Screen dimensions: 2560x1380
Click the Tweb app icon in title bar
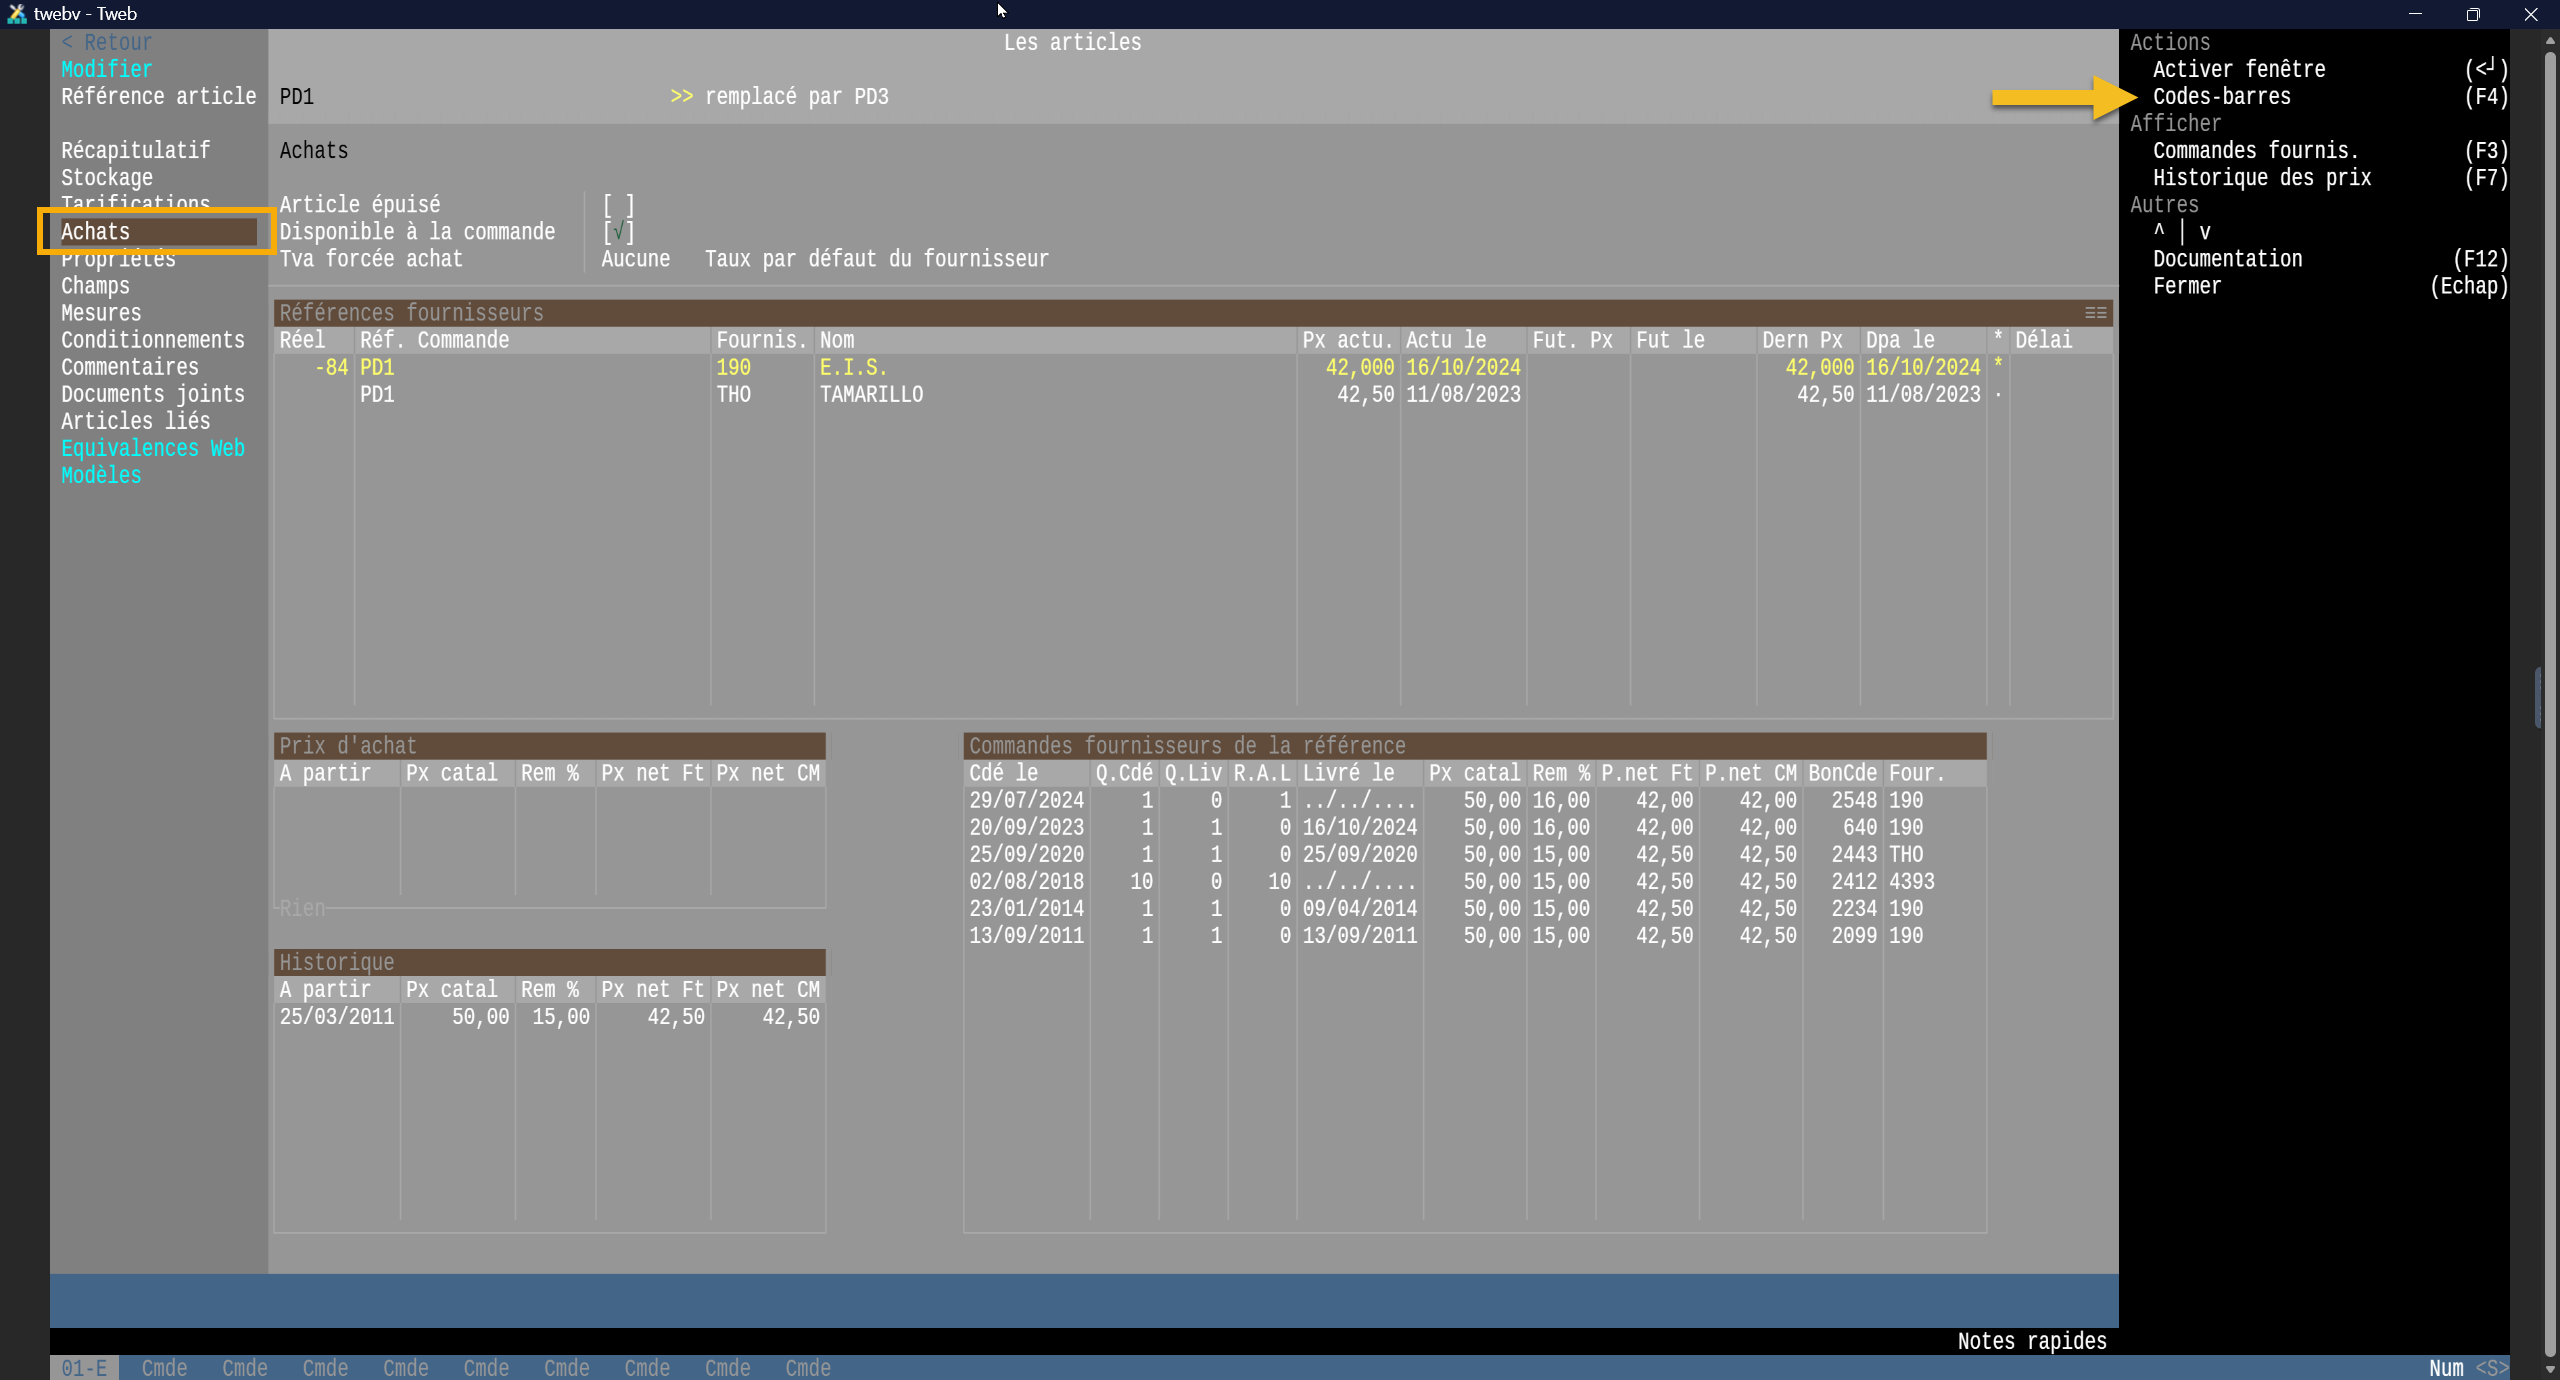[16, 14]
